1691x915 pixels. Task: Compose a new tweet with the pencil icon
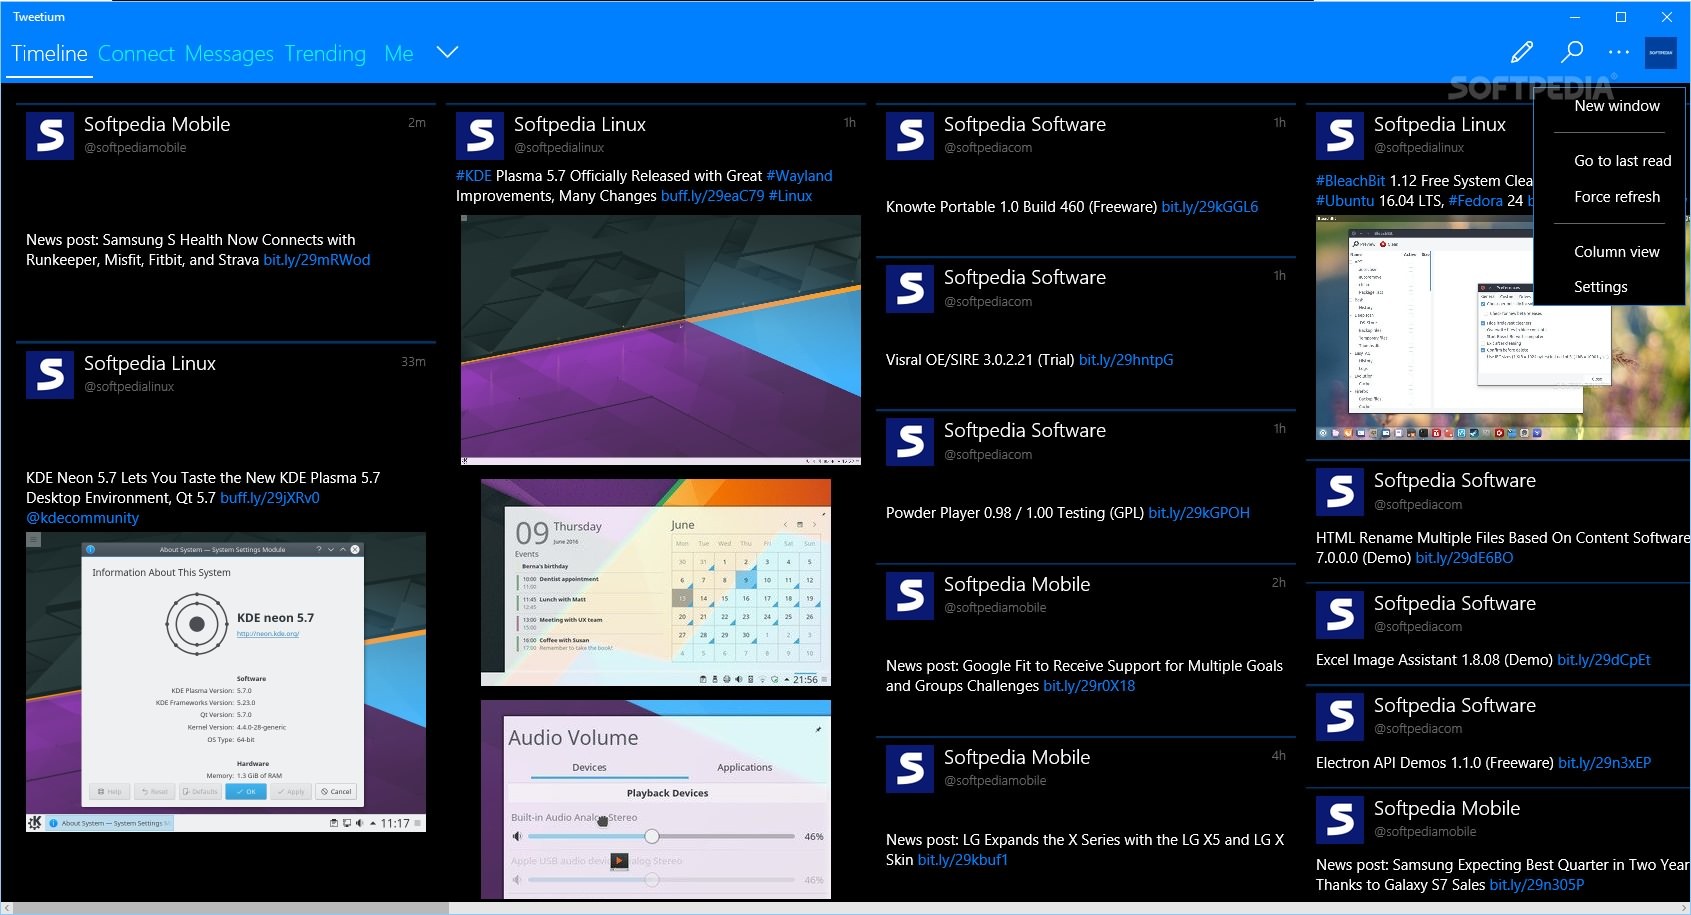click(x=1522, y=52)
